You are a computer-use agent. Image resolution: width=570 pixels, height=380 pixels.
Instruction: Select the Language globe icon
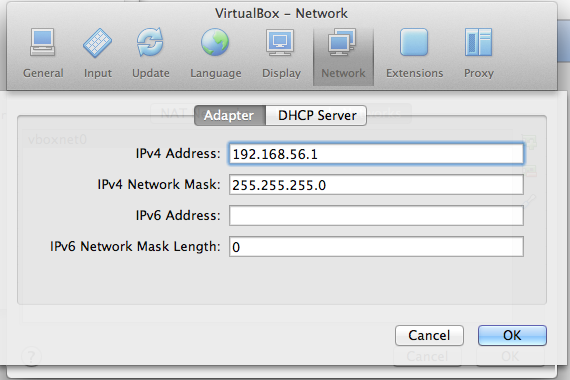pos(215,42)
